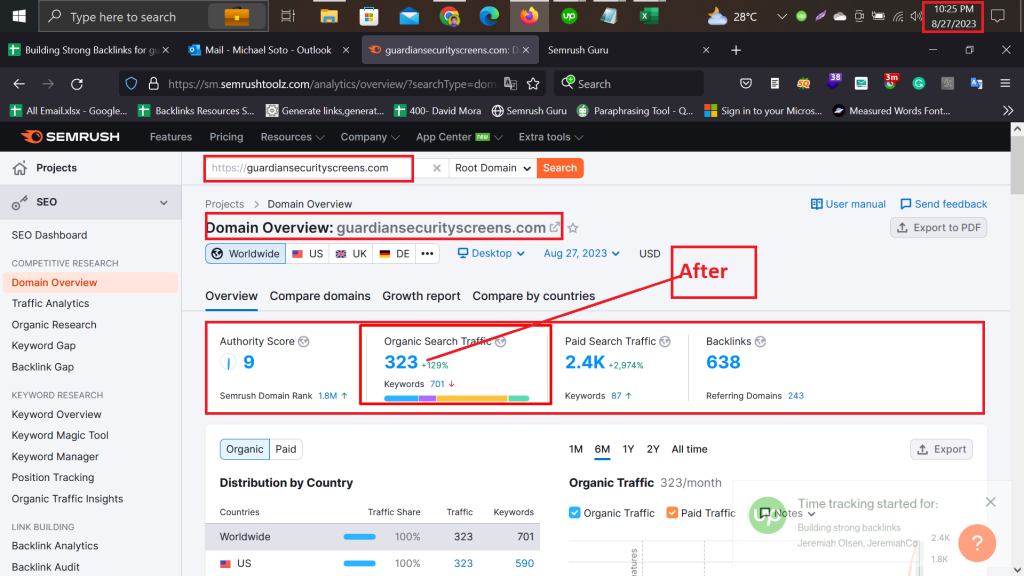Viewport: 1024px width, 576px height.
Task: Select the US database
Action: point(308,253)
